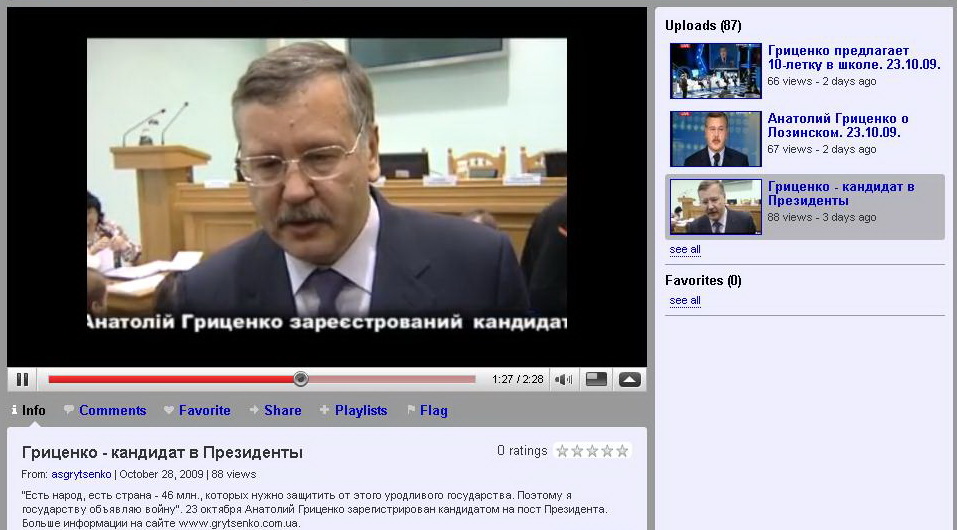Click the video progress scrubber handle
This screenshot has height=530, width=957.
300,379
